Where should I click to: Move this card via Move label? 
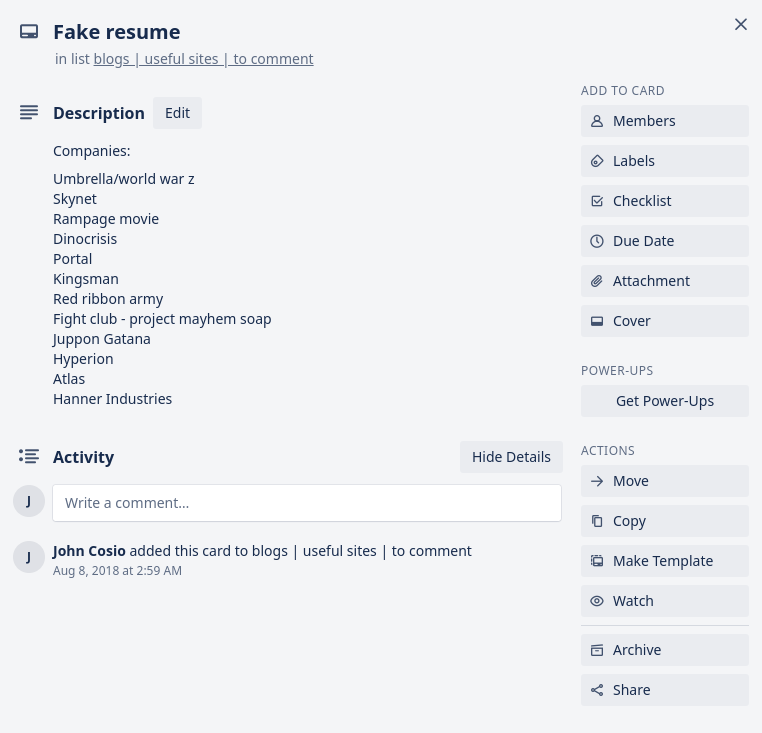point(631,481)
